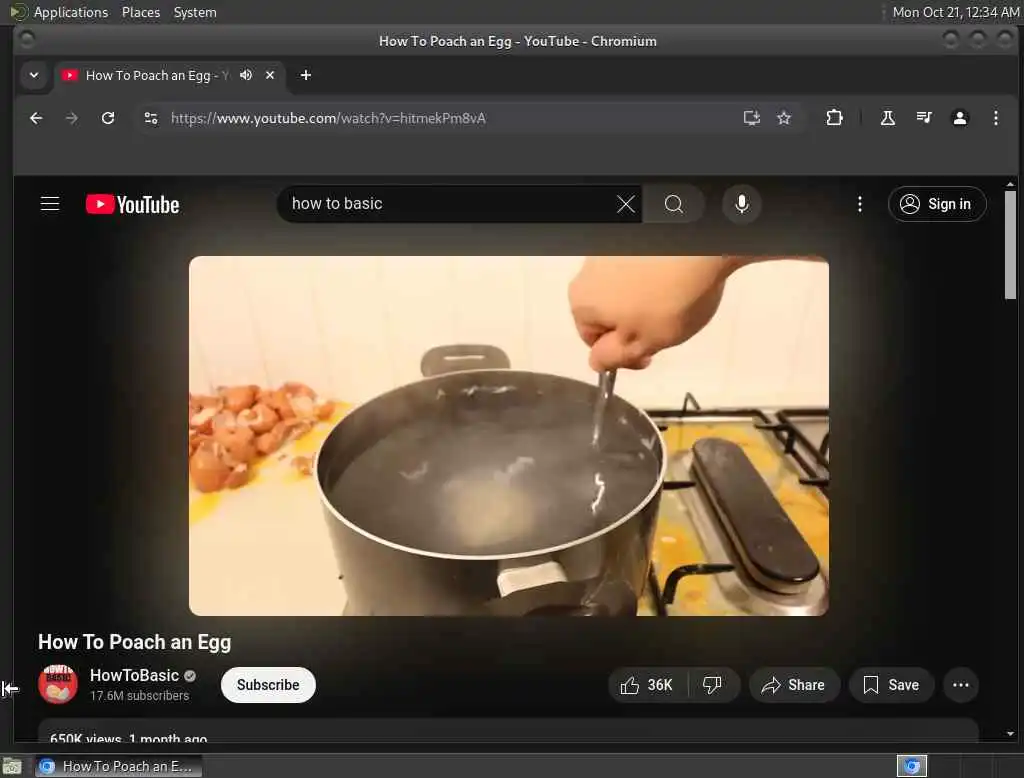Open the HowToBasic channel name link
Screen dimensions: 1024x778
pos(135,675)
